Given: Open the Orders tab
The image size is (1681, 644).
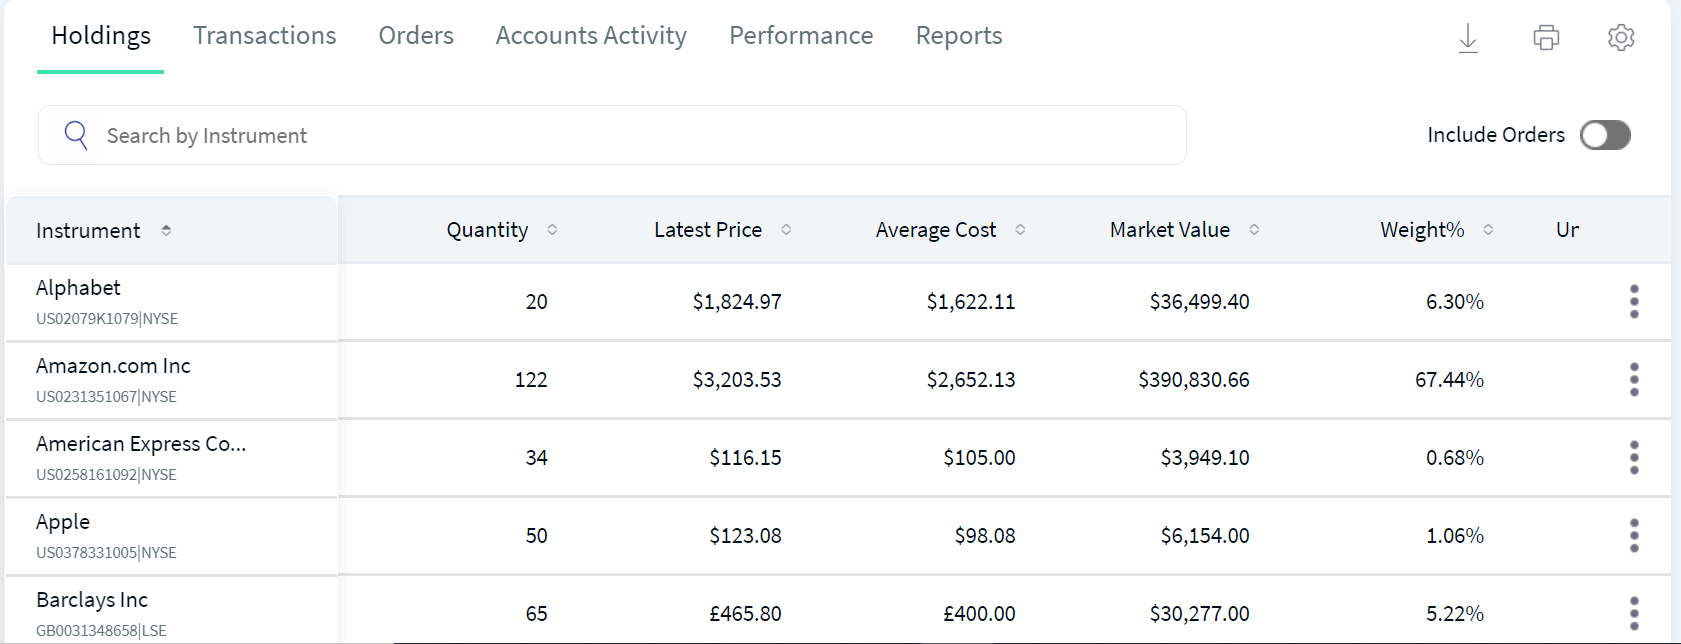Looking at the screenshot, I should (416, 36).
